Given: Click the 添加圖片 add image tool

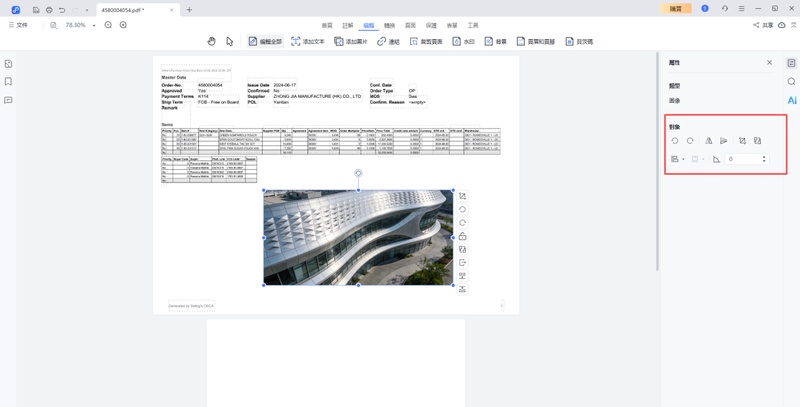Looking at the screenshot, I should (x=351, y=41).
